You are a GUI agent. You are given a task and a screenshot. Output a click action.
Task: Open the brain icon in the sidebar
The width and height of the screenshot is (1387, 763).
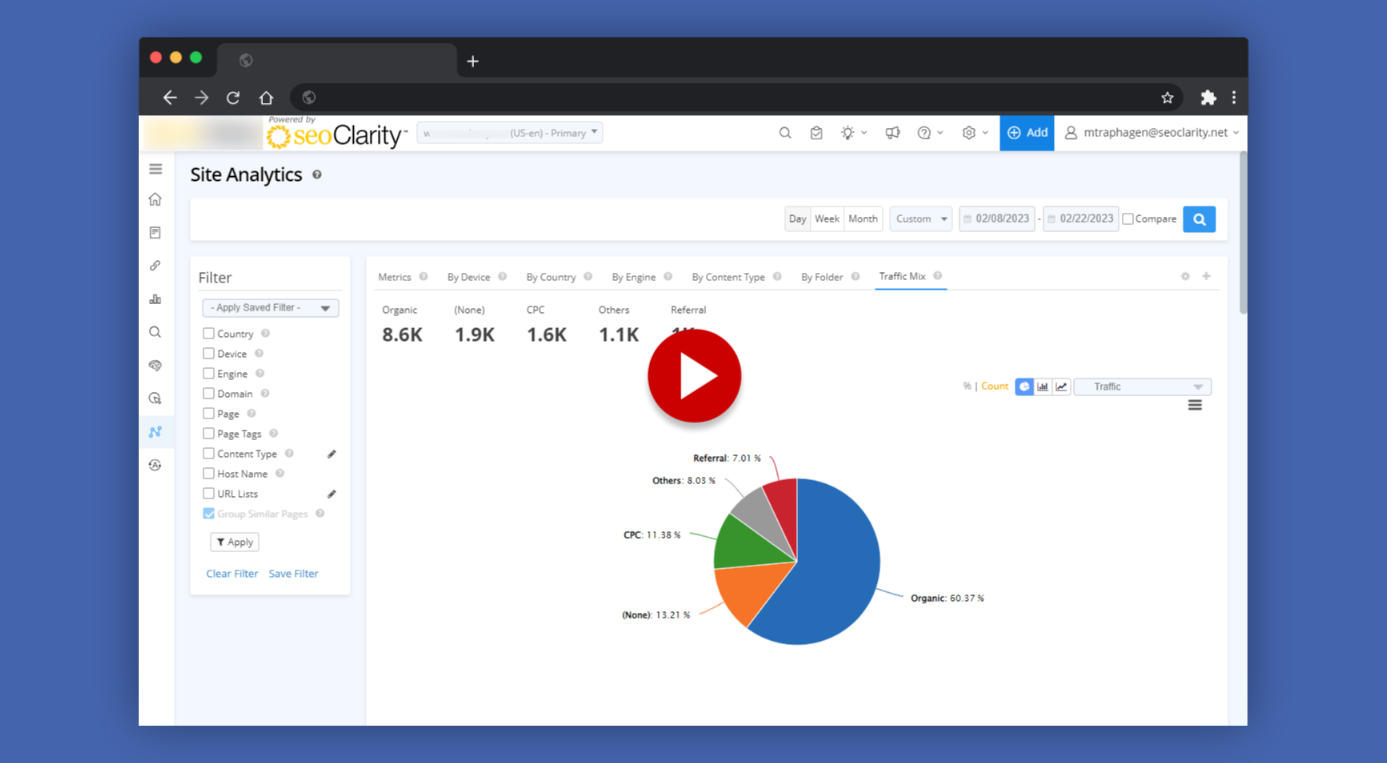click(155, 365)
